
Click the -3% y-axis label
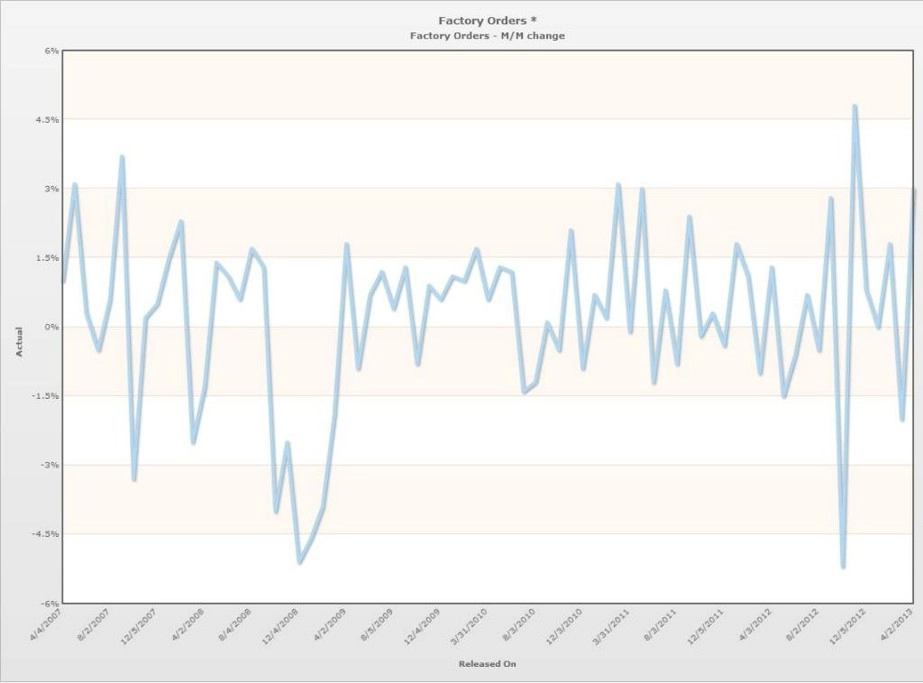click(50, 465)
